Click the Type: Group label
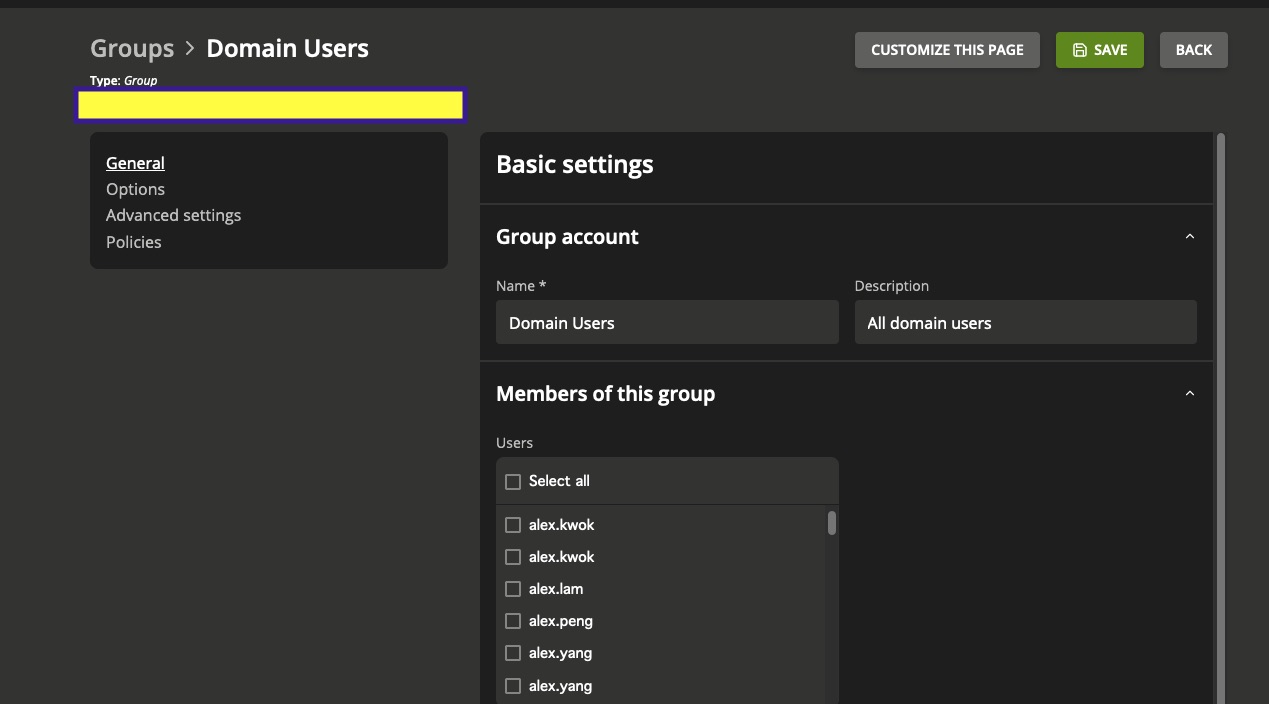Screen dimensions: 1269x704 123,80
